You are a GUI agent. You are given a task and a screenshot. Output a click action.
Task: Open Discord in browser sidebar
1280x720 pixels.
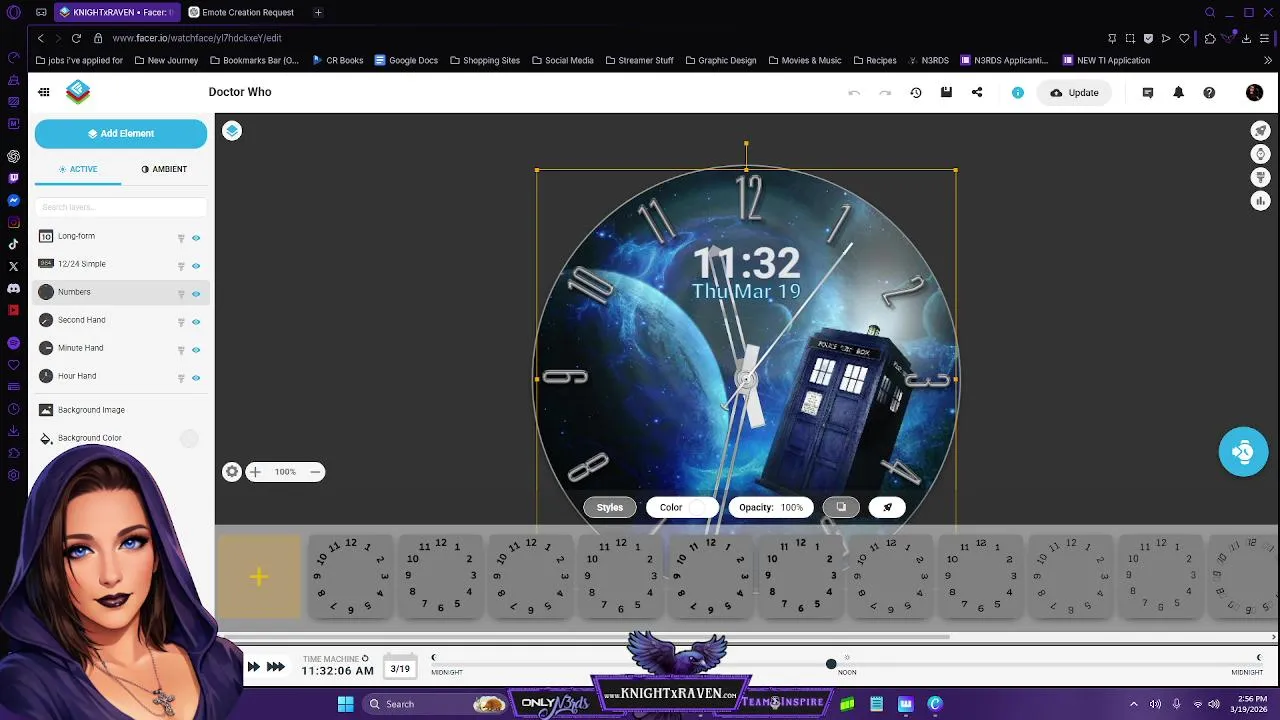(13, 288)
